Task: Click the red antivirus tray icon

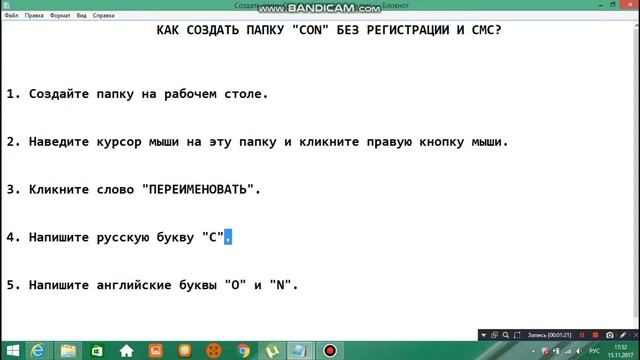Action: pyautogui.click(x=545, y=351)
